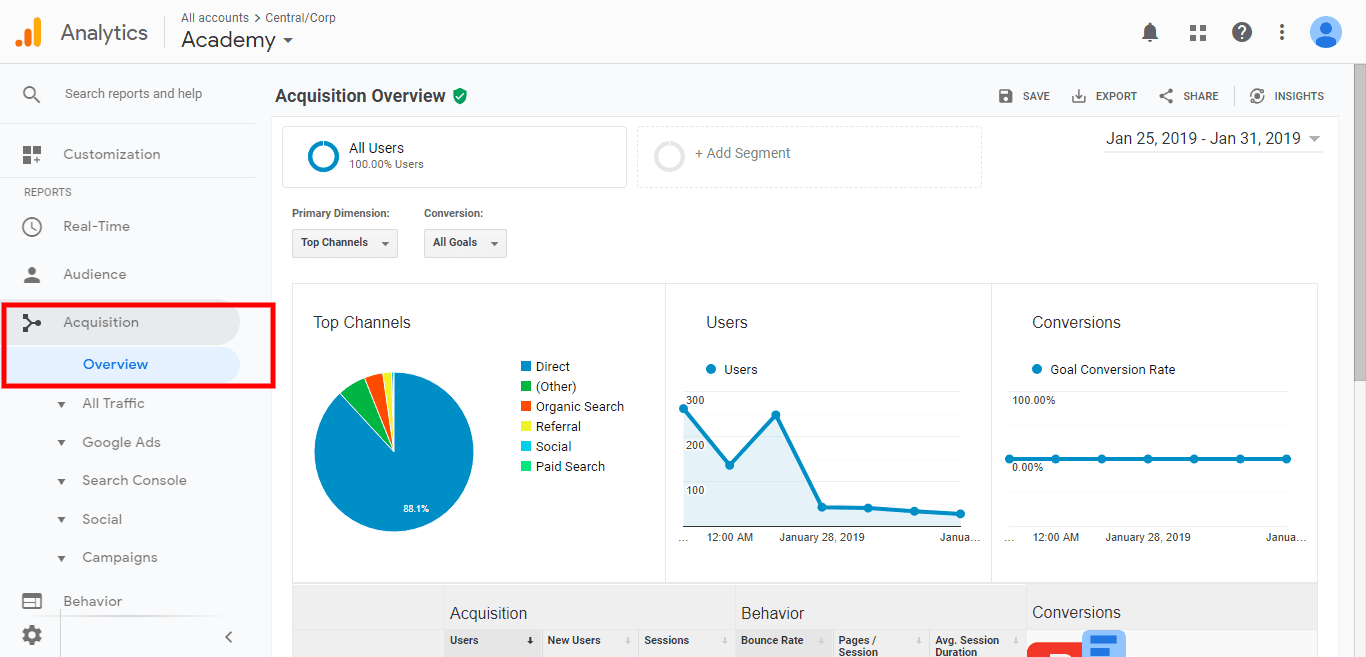This screenshot has height=657, width=1366.
Task: Open the apps grid icon
Action: (1197, 33)
